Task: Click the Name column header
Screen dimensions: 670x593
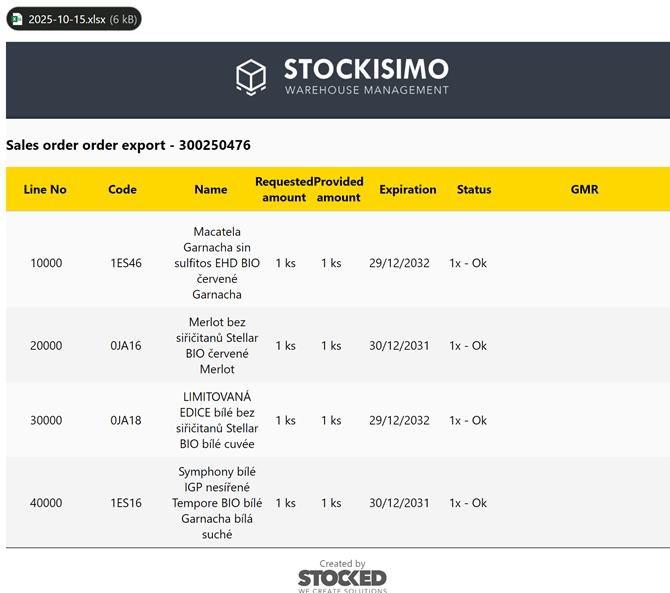Action: tap(211, 189)
